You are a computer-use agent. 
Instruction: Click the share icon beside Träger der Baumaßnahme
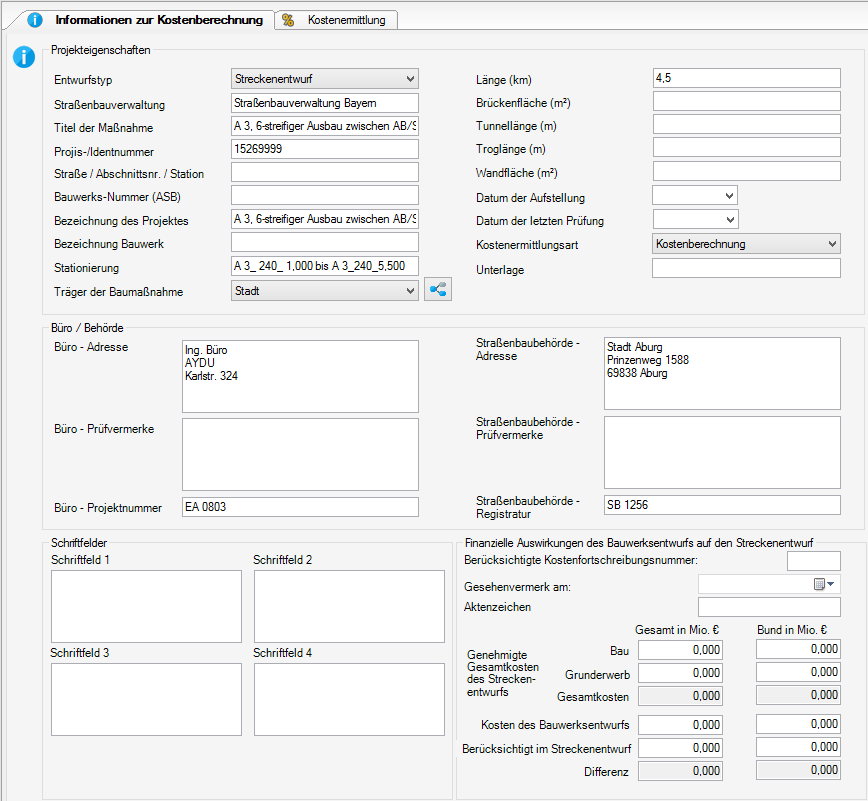click(x=438, y=290)
